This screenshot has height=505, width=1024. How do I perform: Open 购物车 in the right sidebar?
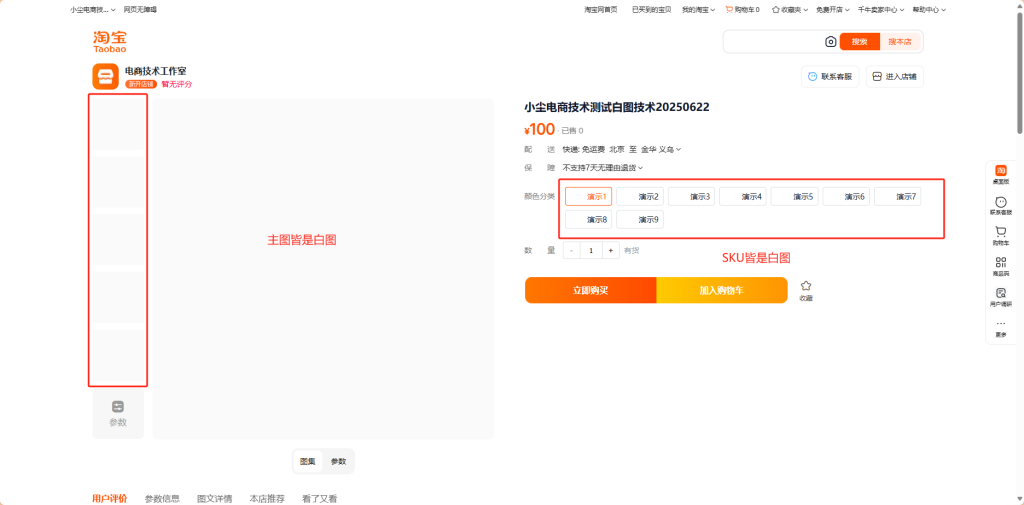tap(1000, 235)
